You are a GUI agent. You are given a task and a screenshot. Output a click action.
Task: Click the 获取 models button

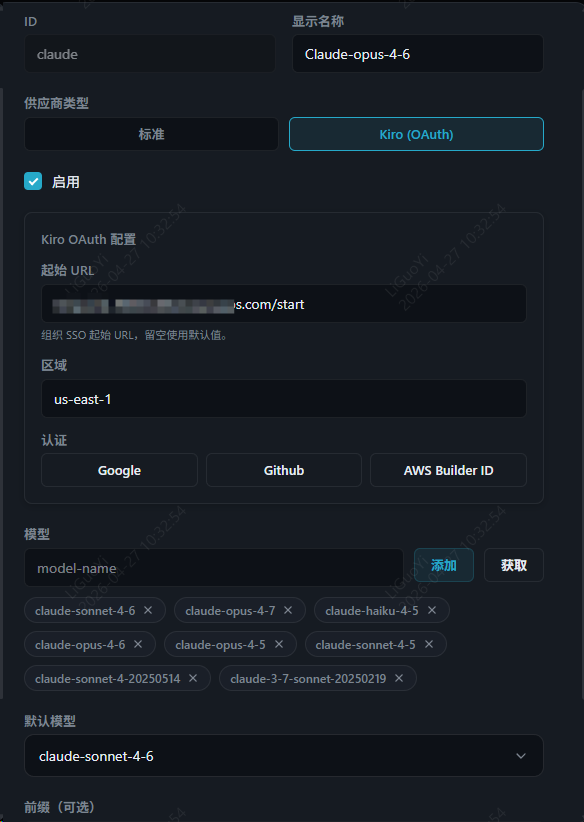(514, 565)
